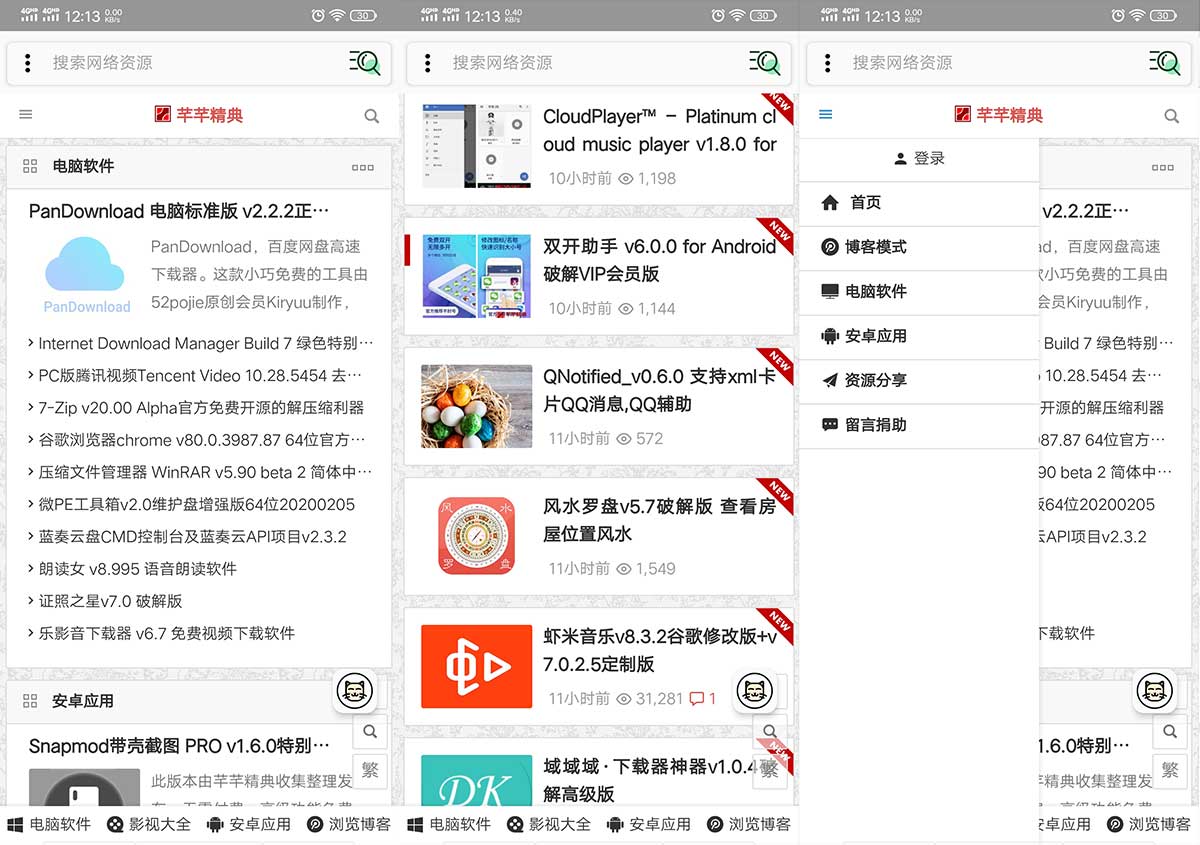
Task: Tap 安卓应用 in middle screen bottom bar
Action: pyautogui.click(x=649, y=825)
